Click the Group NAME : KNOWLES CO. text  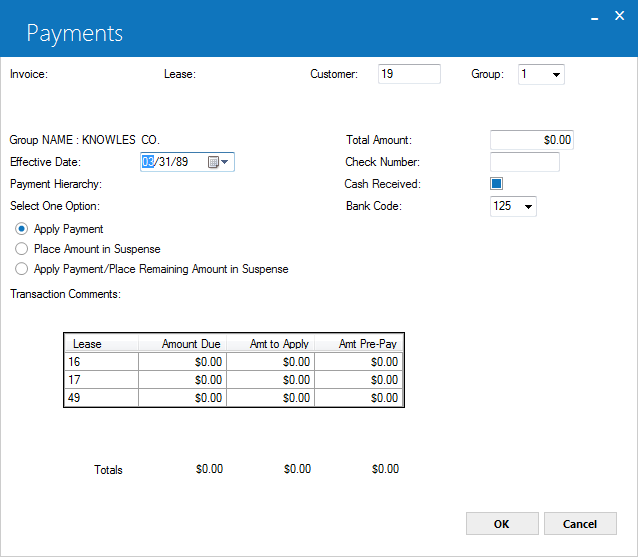[x=85, y=140]
